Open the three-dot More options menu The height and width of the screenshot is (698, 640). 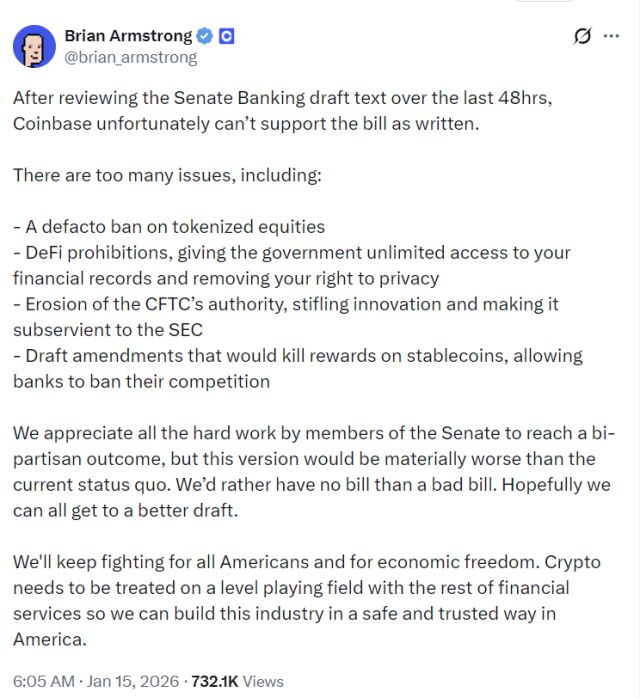pos(612,37)
